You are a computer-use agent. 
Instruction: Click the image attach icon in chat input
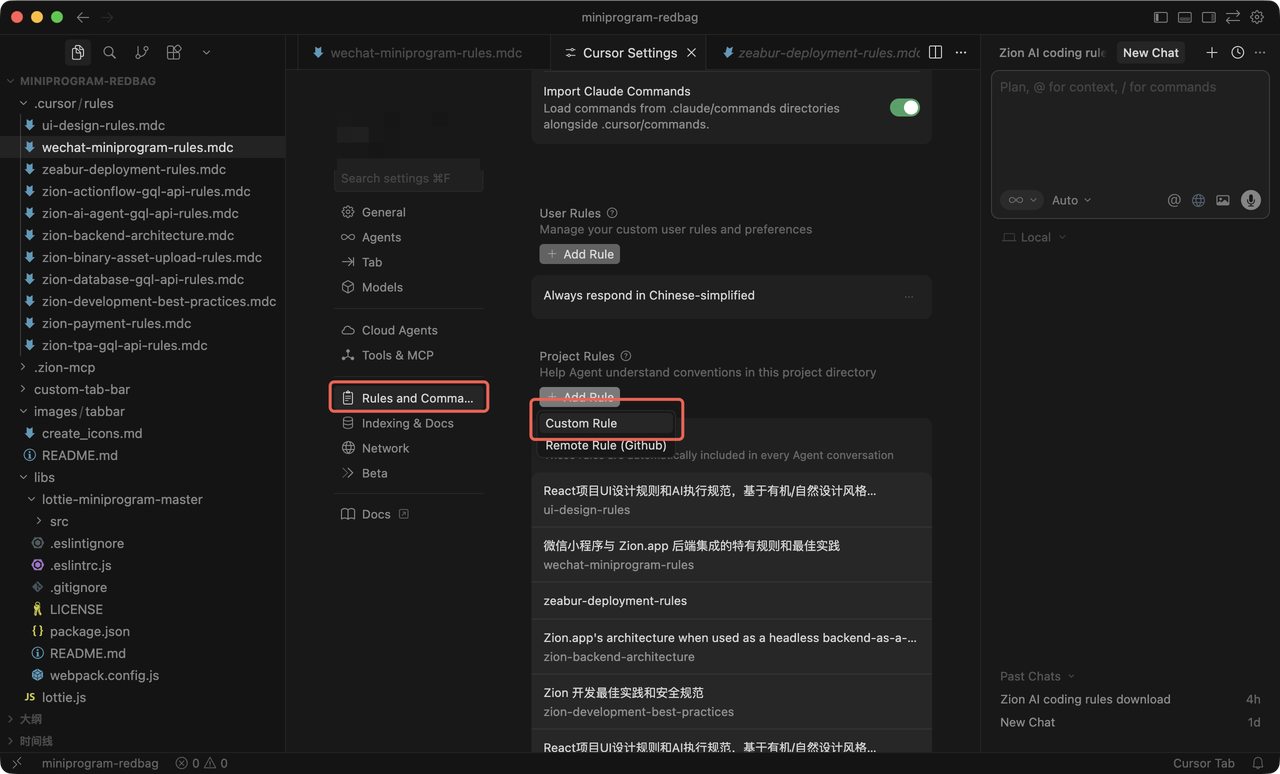(x=1223, y=200)
